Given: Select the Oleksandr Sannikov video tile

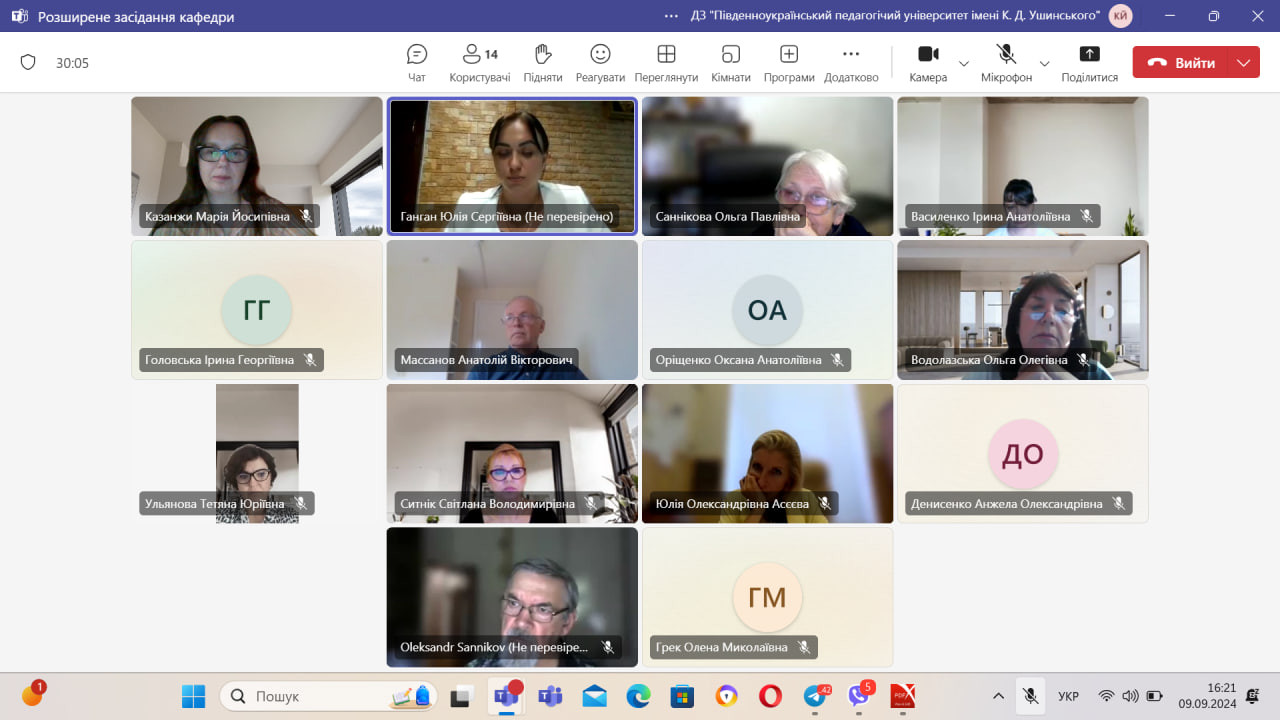Looking at the screenshot, I should click(512, 597).
